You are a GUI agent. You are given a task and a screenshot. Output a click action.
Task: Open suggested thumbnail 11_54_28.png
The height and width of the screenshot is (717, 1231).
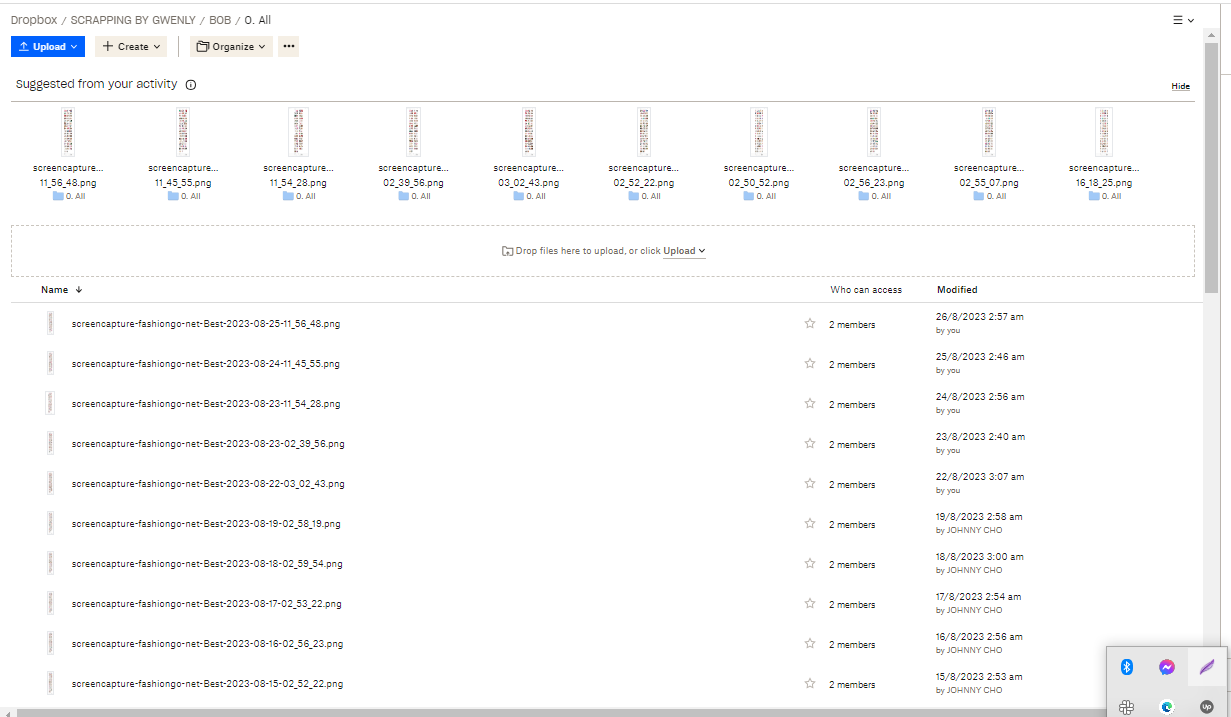[298, 131]
